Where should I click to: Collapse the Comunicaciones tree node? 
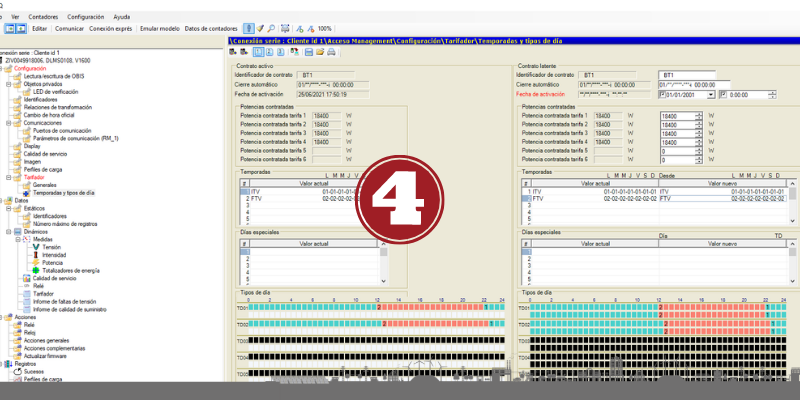9,123
